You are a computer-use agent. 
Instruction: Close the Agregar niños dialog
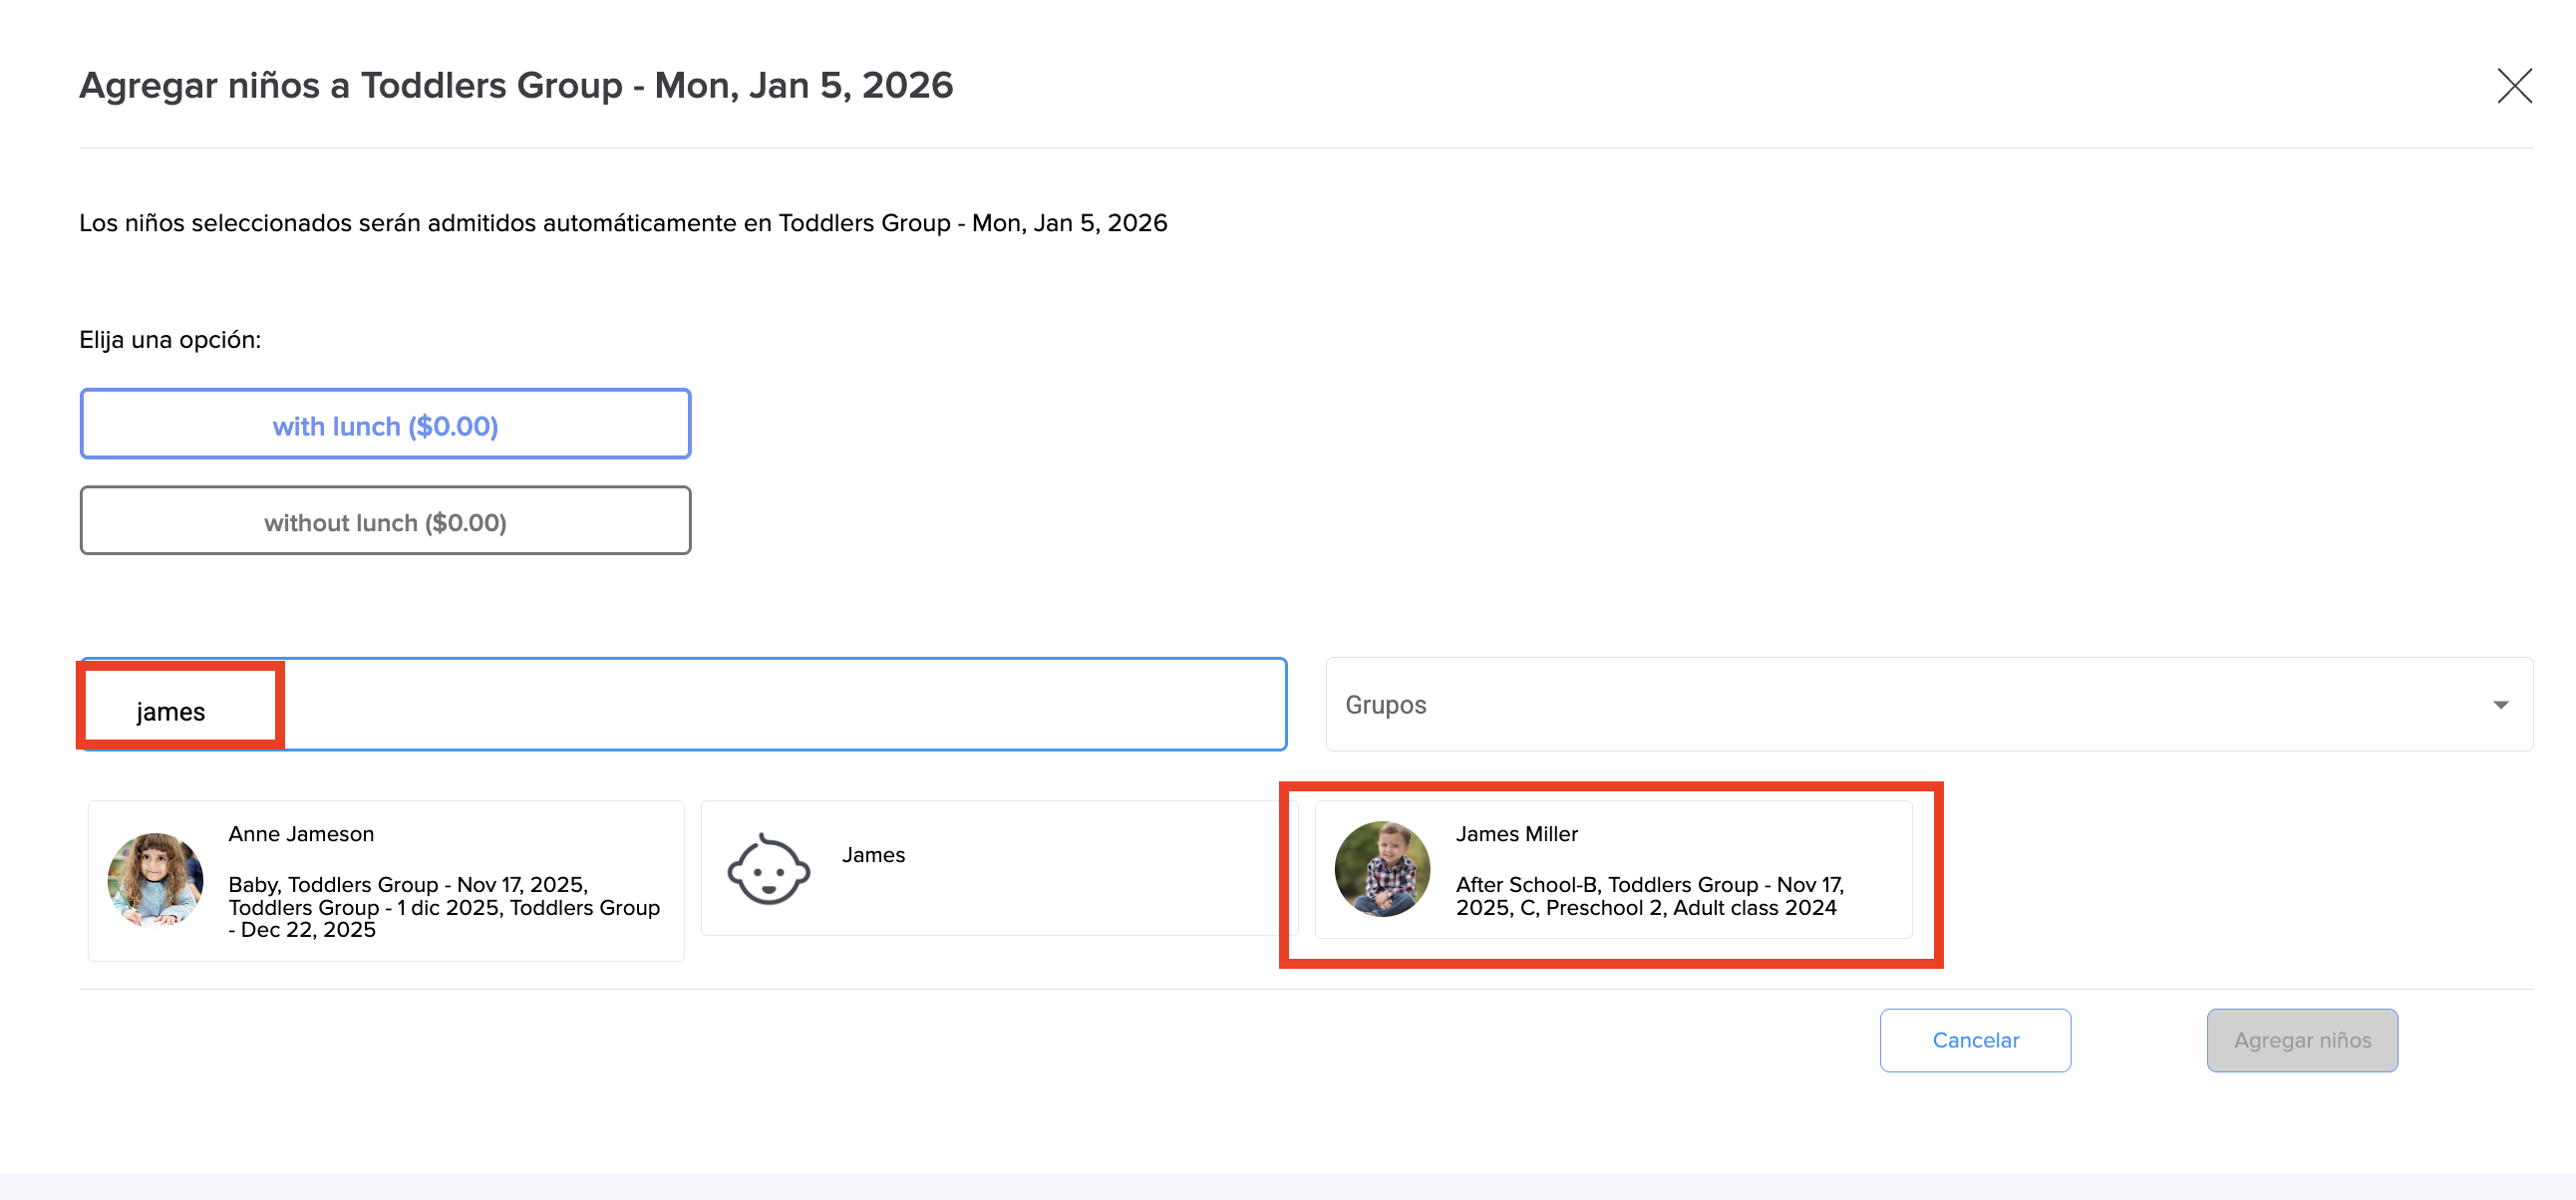coord(2513,86)
